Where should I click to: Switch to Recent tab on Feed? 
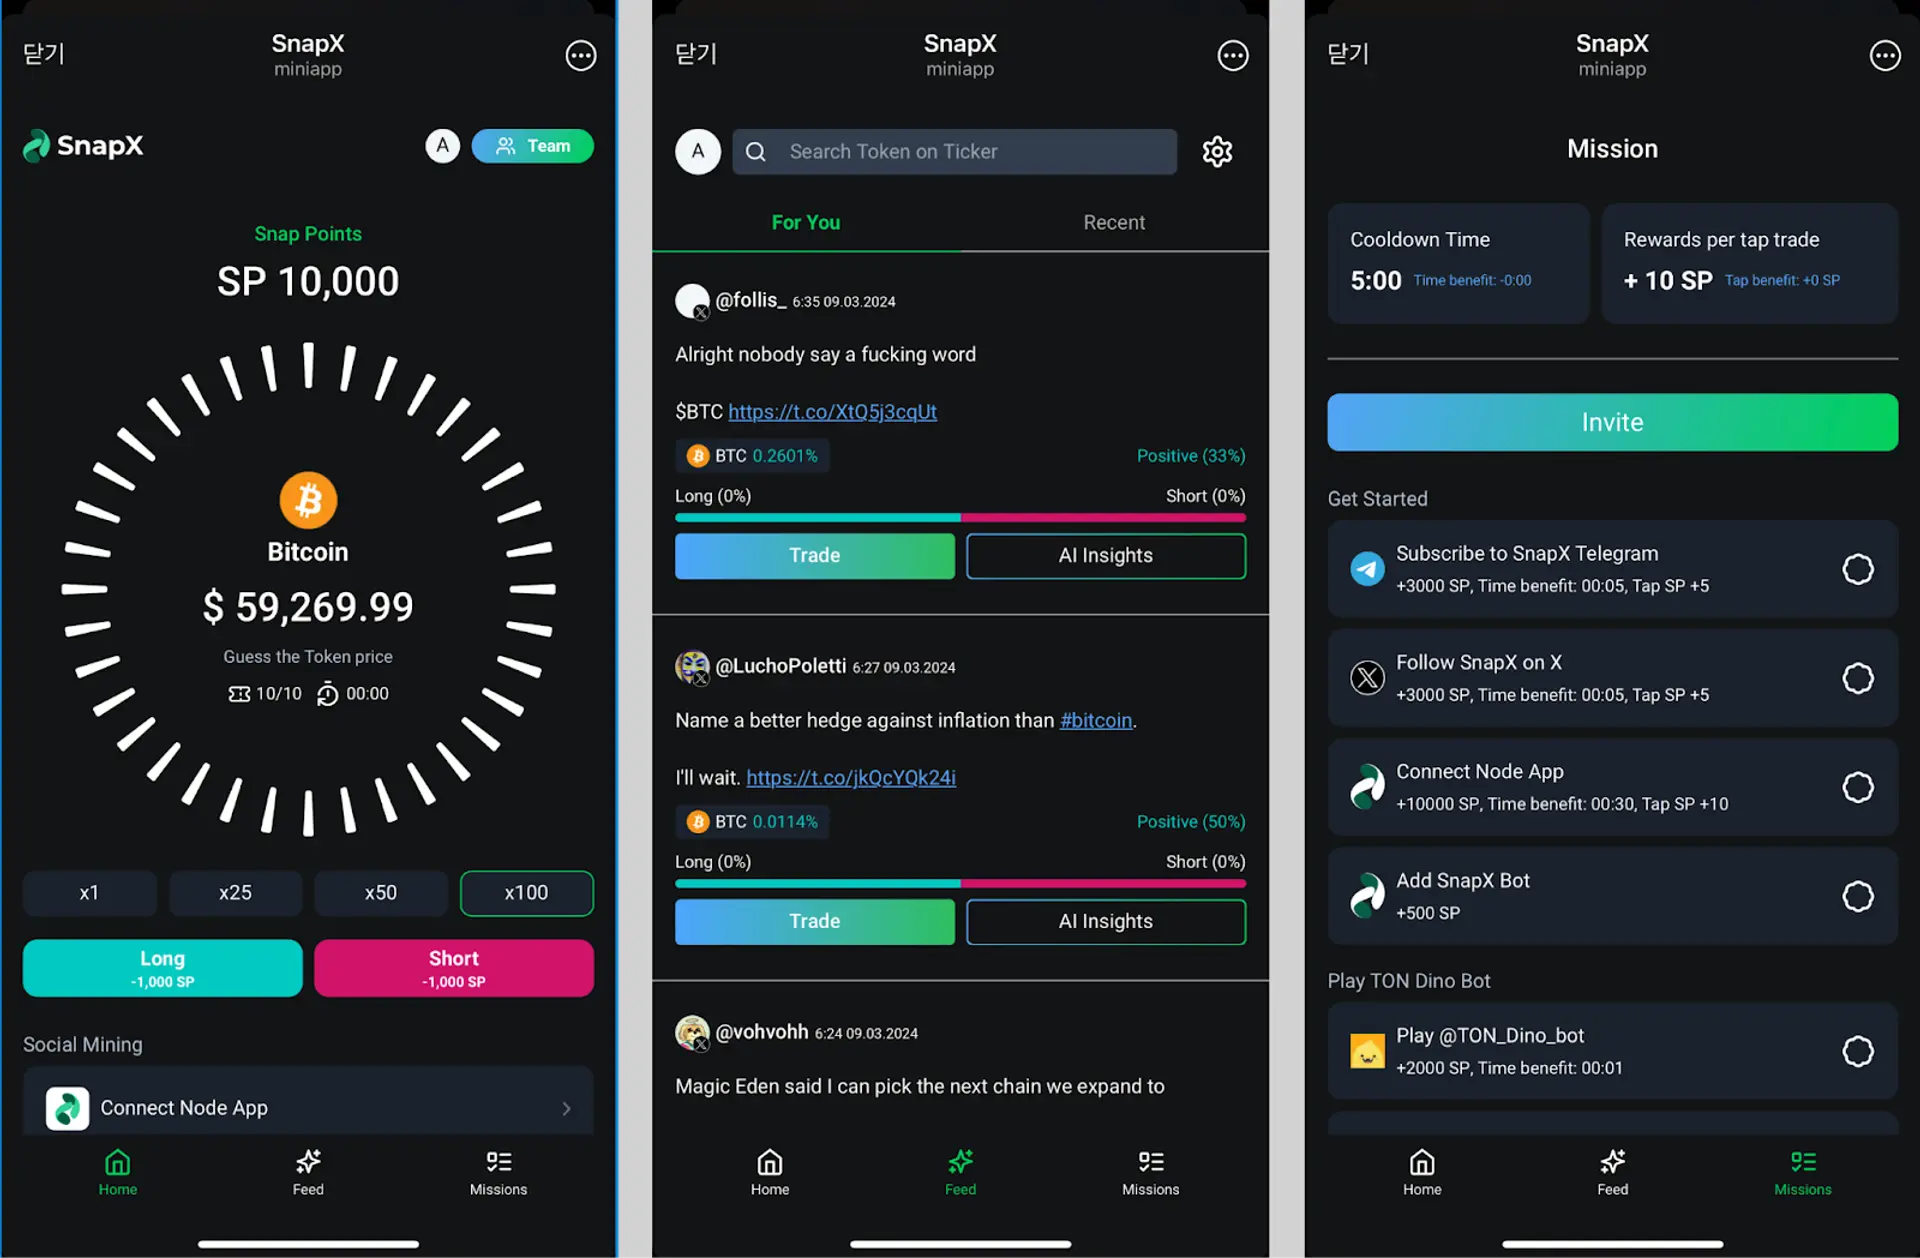1113,222
